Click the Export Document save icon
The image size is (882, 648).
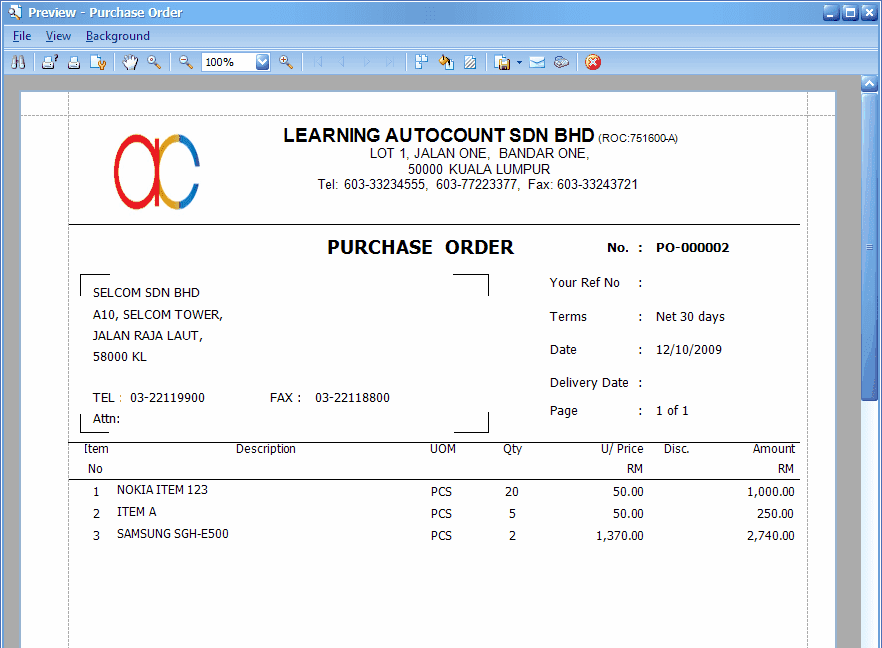(502, 62)
